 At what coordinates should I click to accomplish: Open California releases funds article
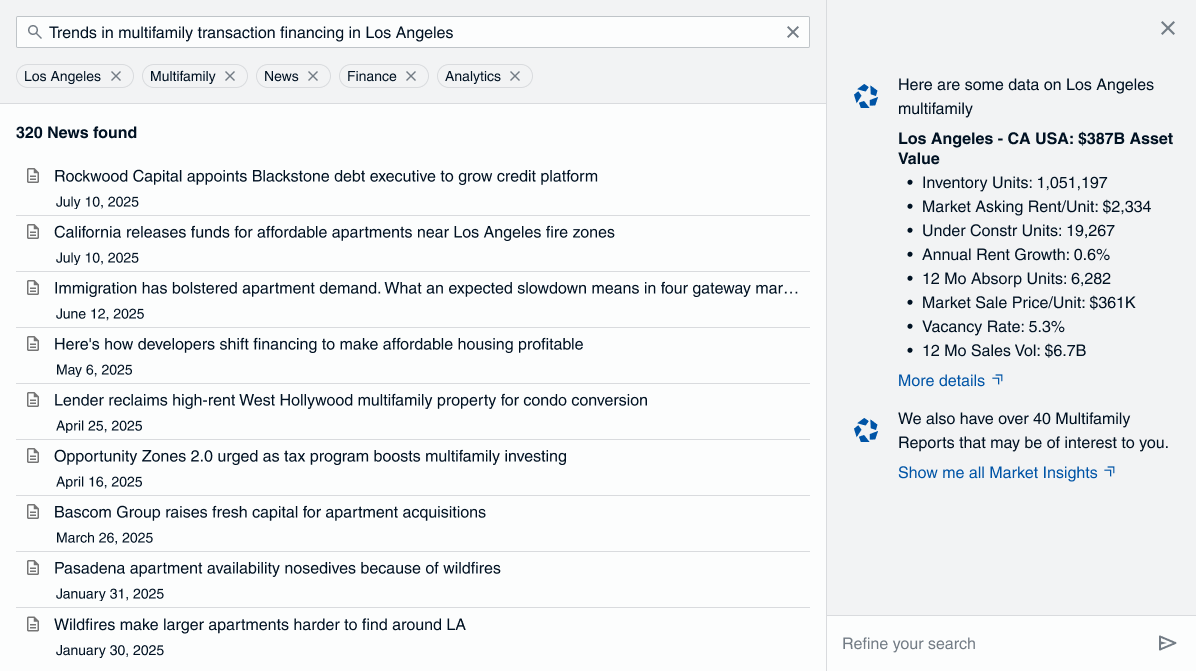coord(334,232)
